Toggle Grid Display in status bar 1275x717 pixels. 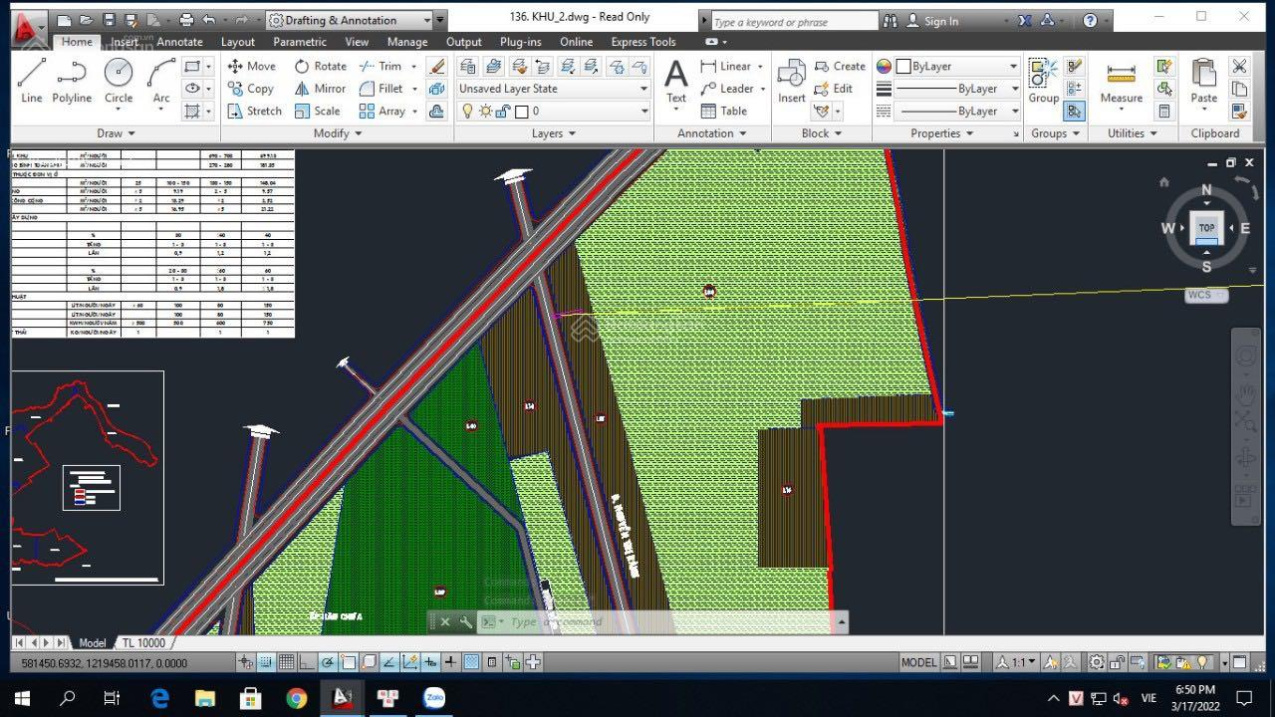(286, 662)
